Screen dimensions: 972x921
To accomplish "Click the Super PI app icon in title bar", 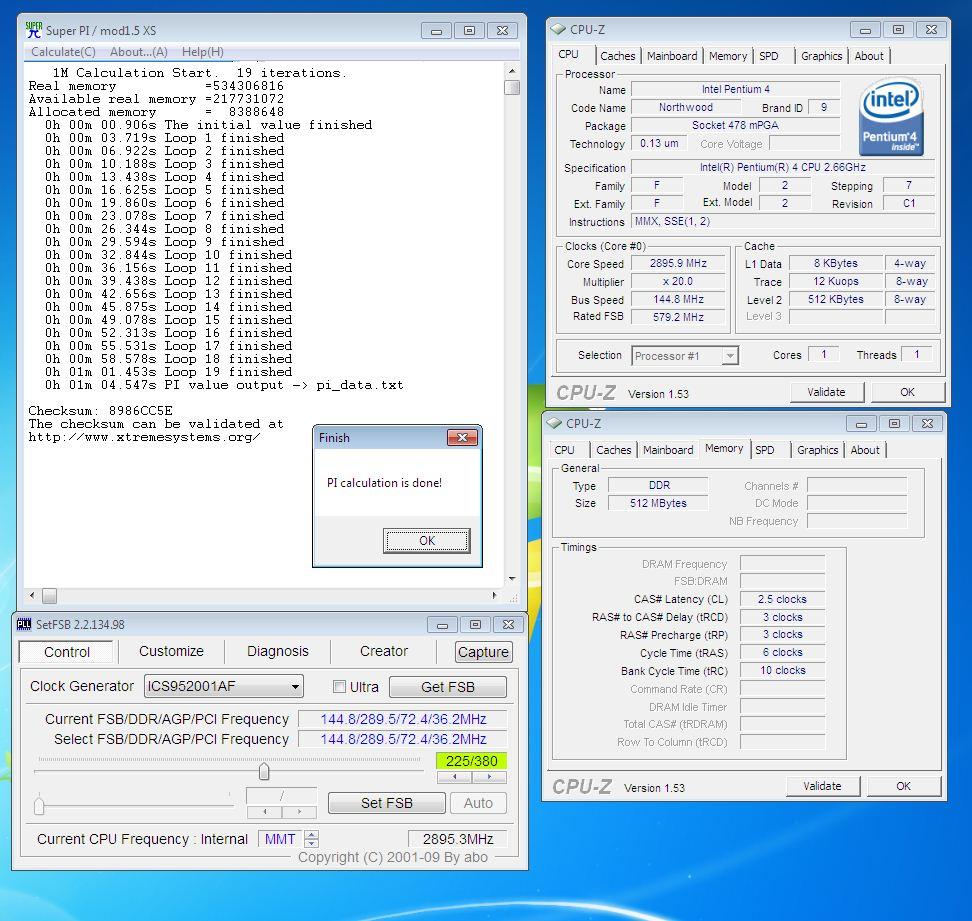I will coord(33,30).
